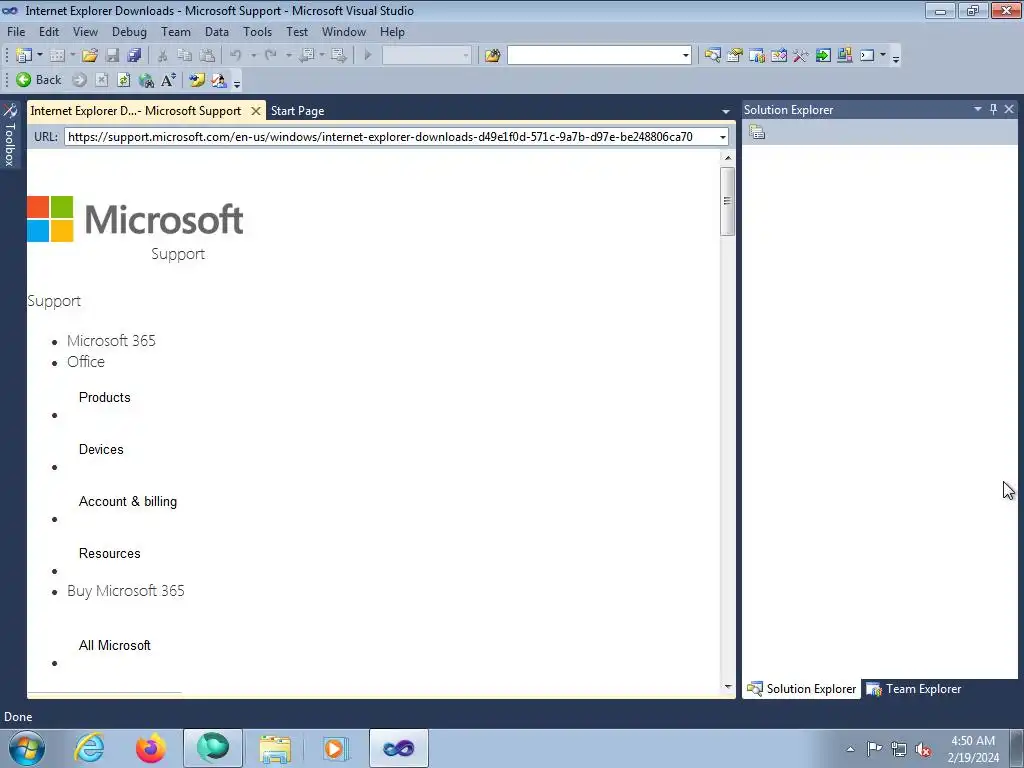Open Standard toolbar options overflow arrow
Screen dimensions: 1024x768
[x=896, y=57]
